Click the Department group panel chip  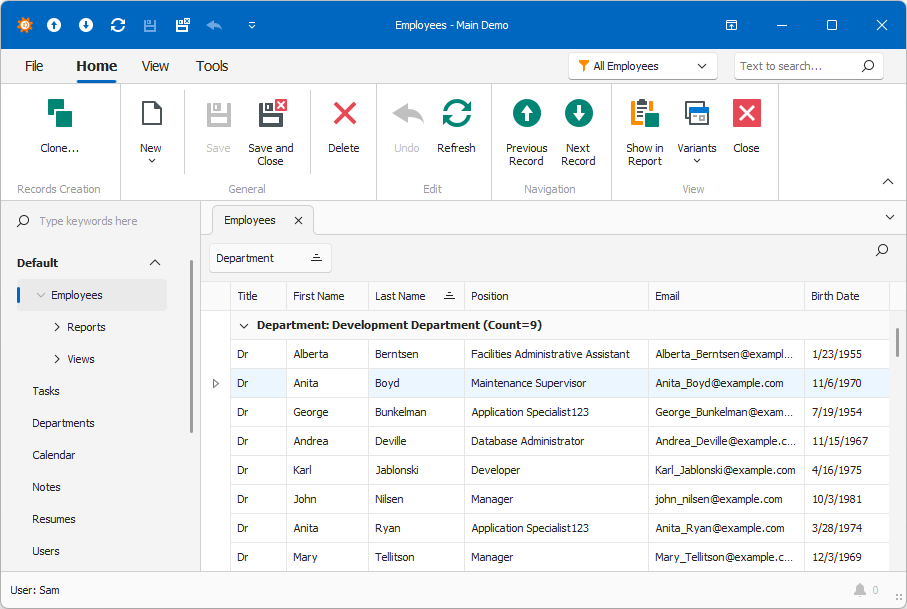270,258
